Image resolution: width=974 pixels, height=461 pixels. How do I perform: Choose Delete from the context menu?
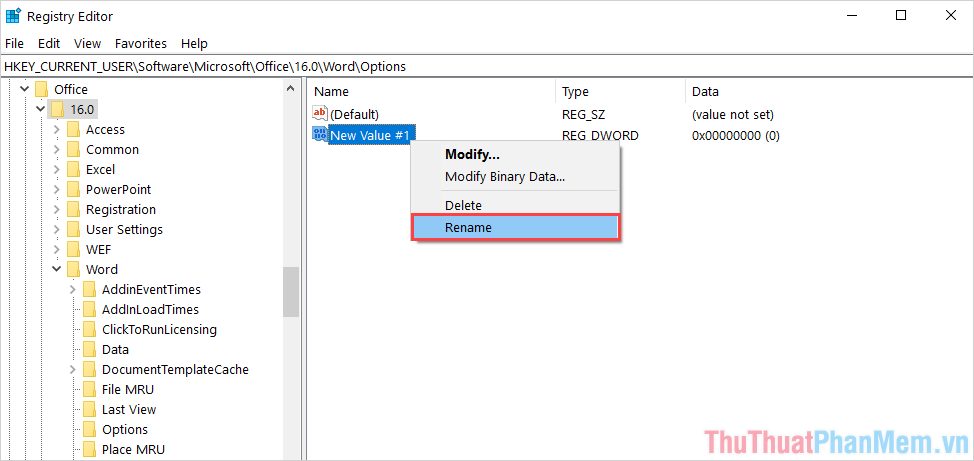pyautogui.click(x=515, y=205)
